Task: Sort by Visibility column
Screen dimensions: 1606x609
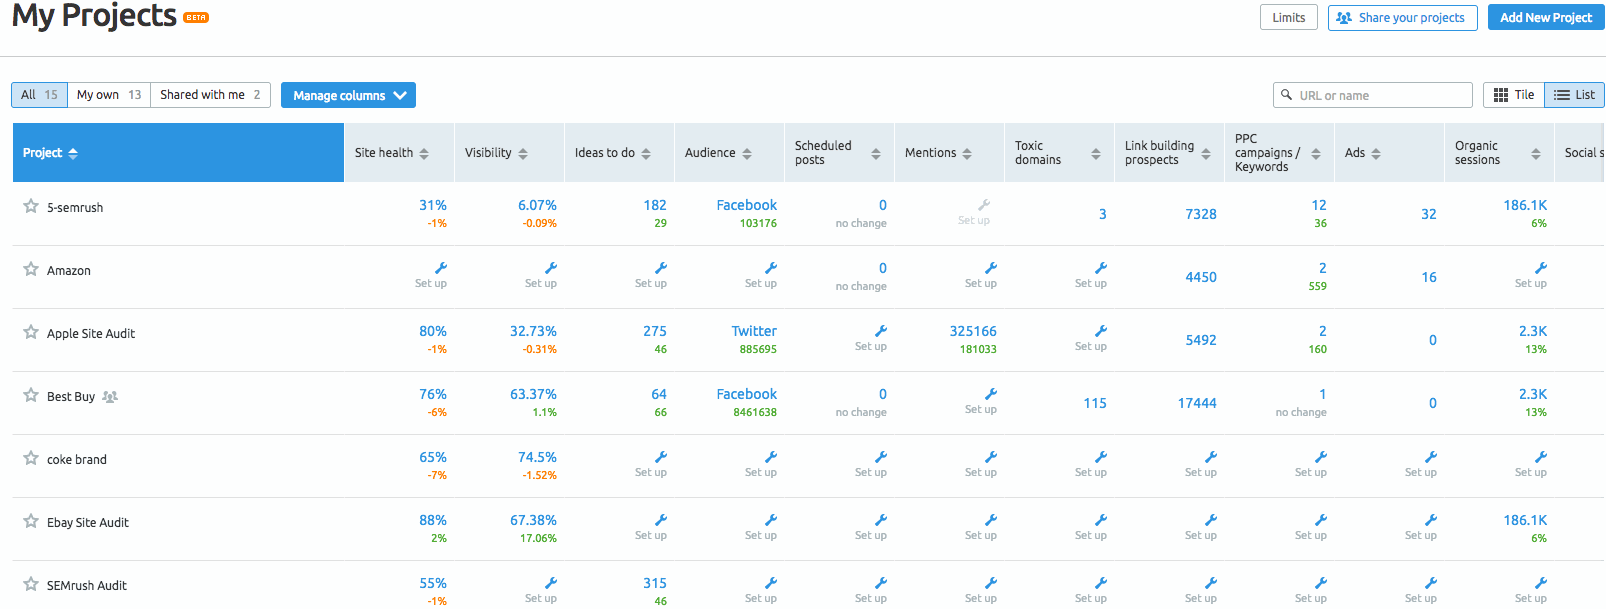Action: 523,153
